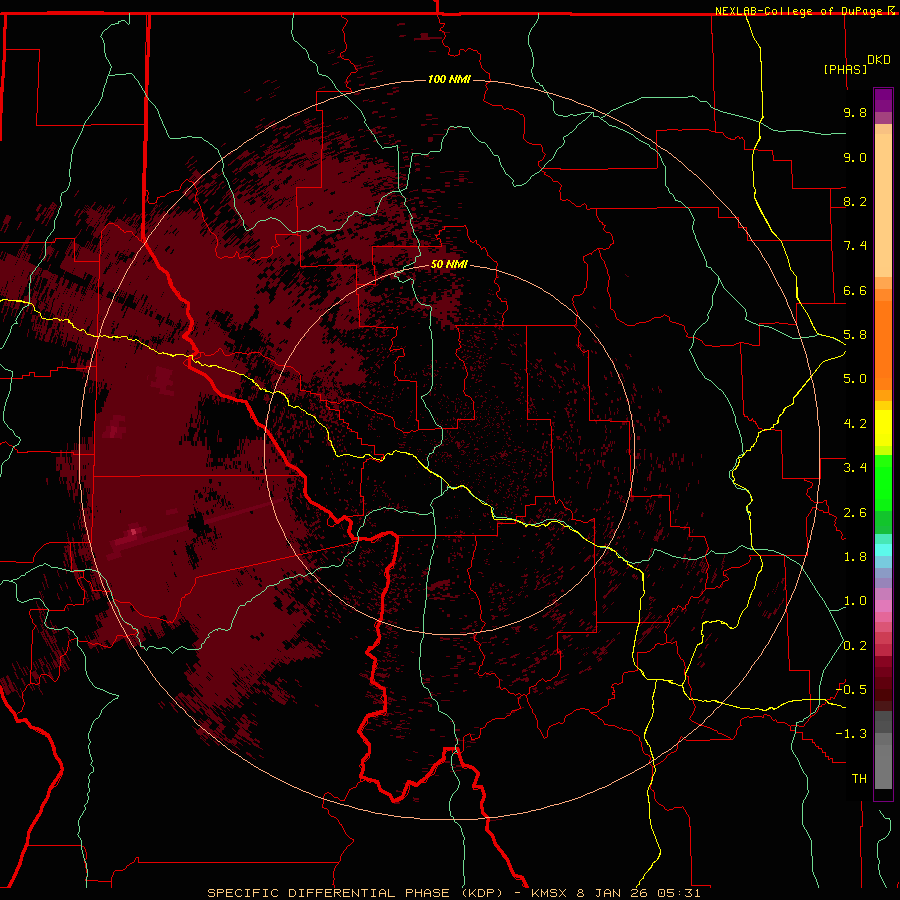This screenshot has height=900, width=900.
Task: Click the KMSX station identifier in the caption
Action: click(x=551, y=893)
